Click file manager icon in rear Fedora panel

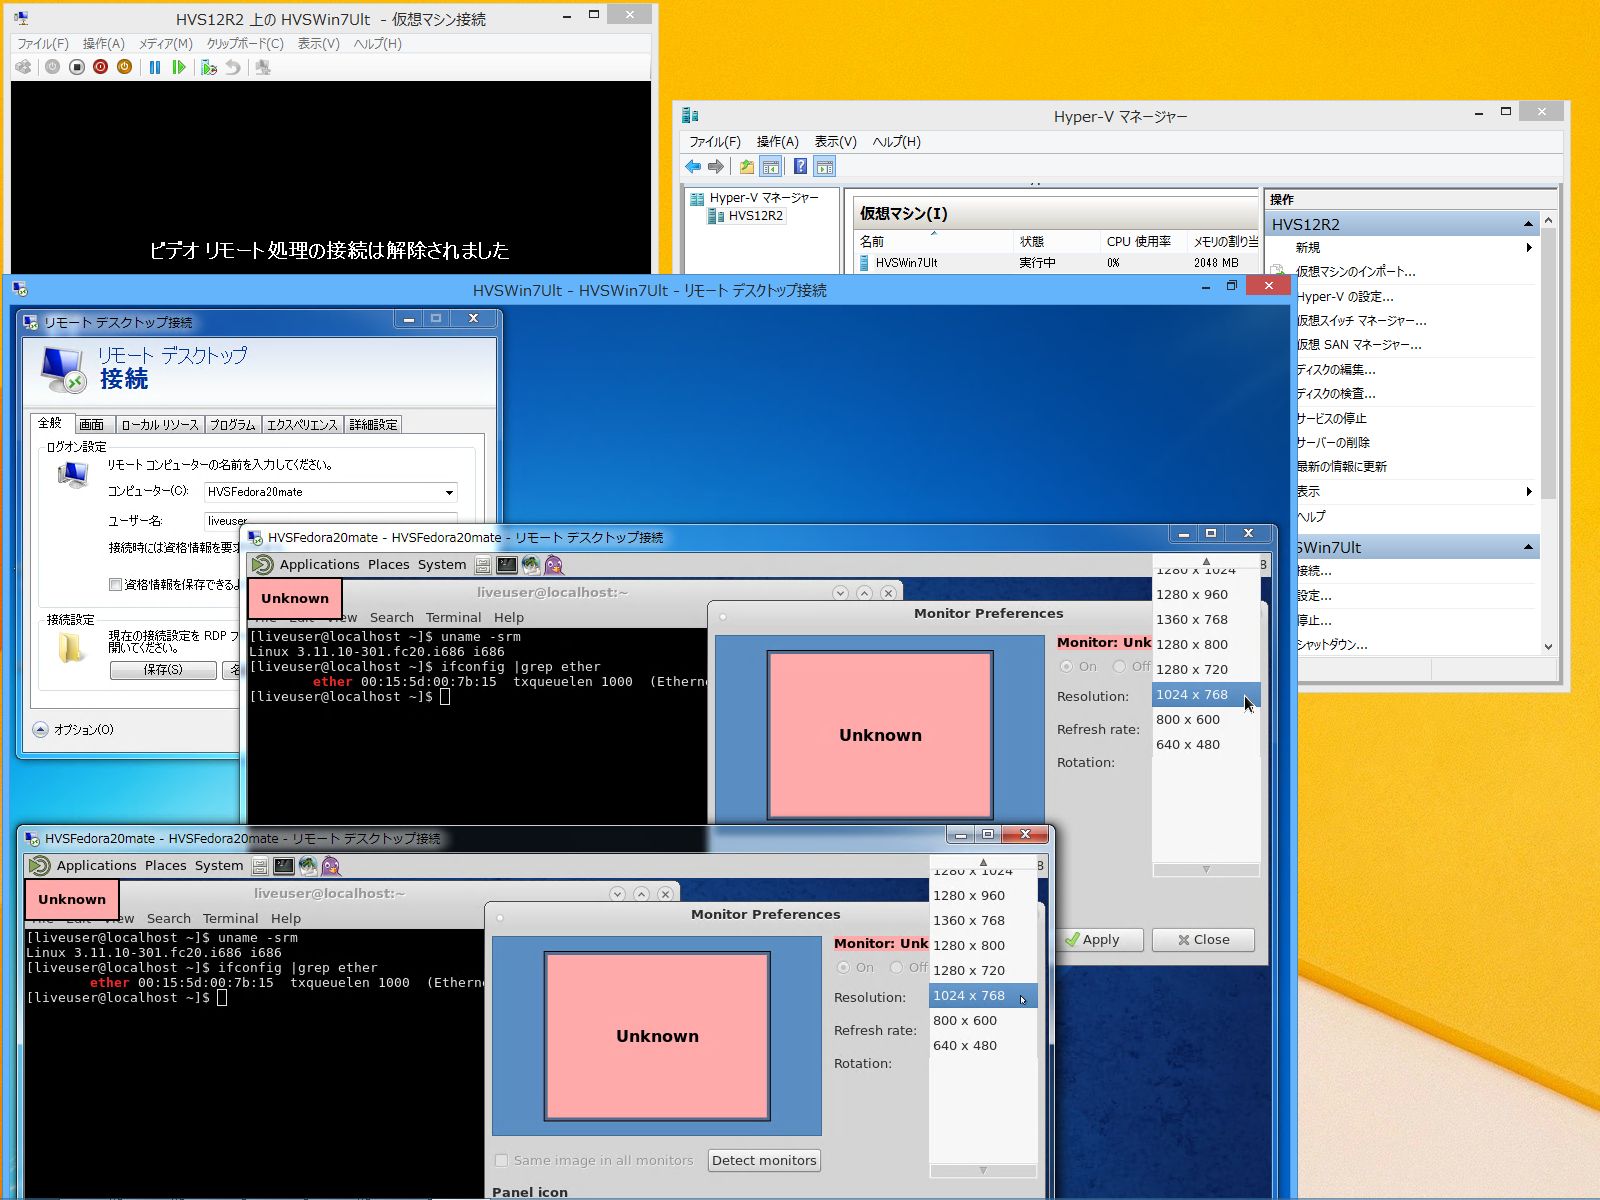pos(483,565)
